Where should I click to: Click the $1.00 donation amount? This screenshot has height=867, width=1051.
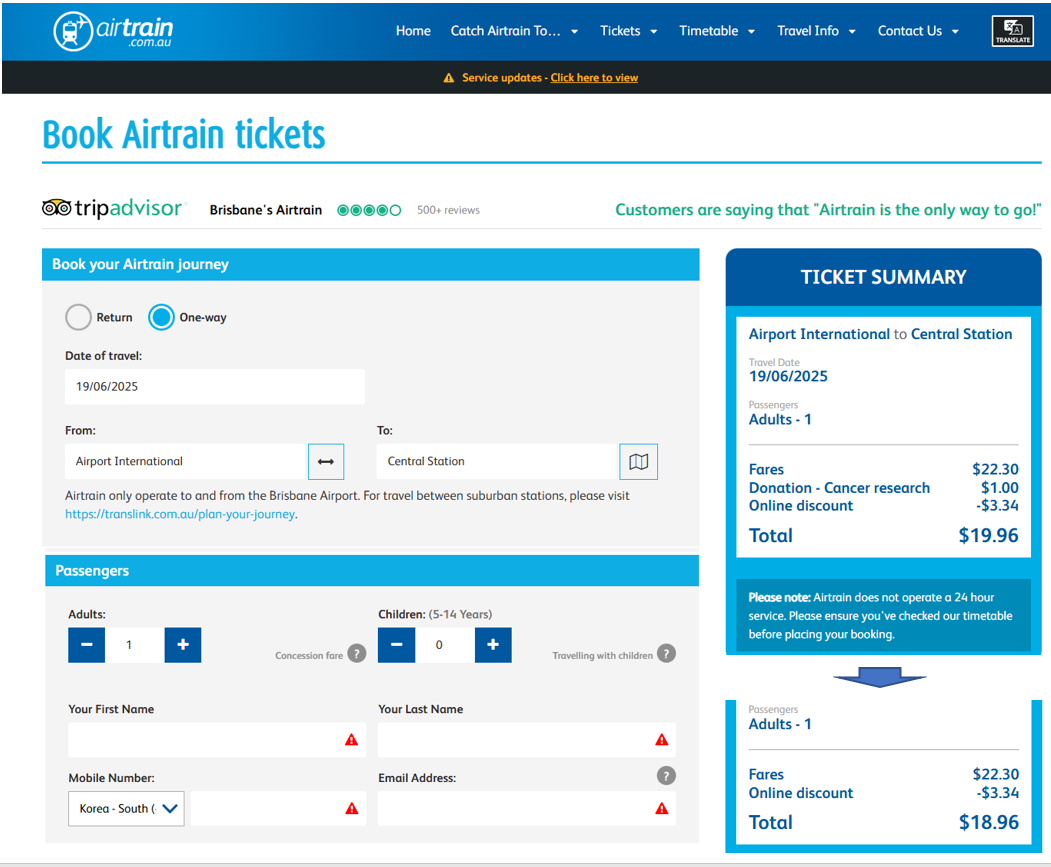pyautogui.click(x=999, y=487)
